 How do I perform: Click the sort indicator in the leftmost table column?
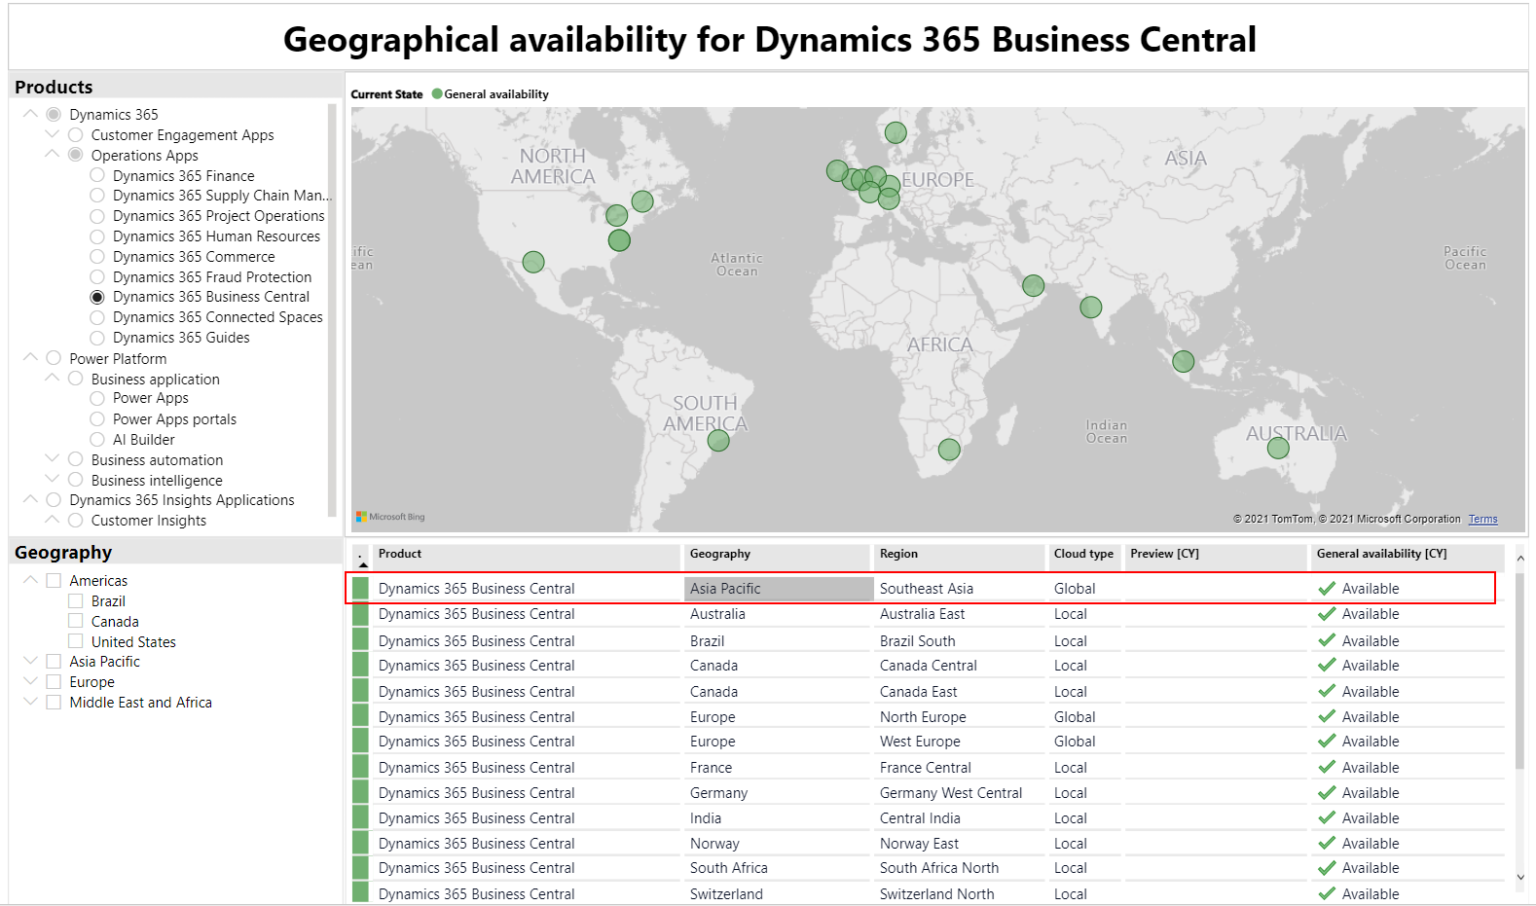(360, 558)
